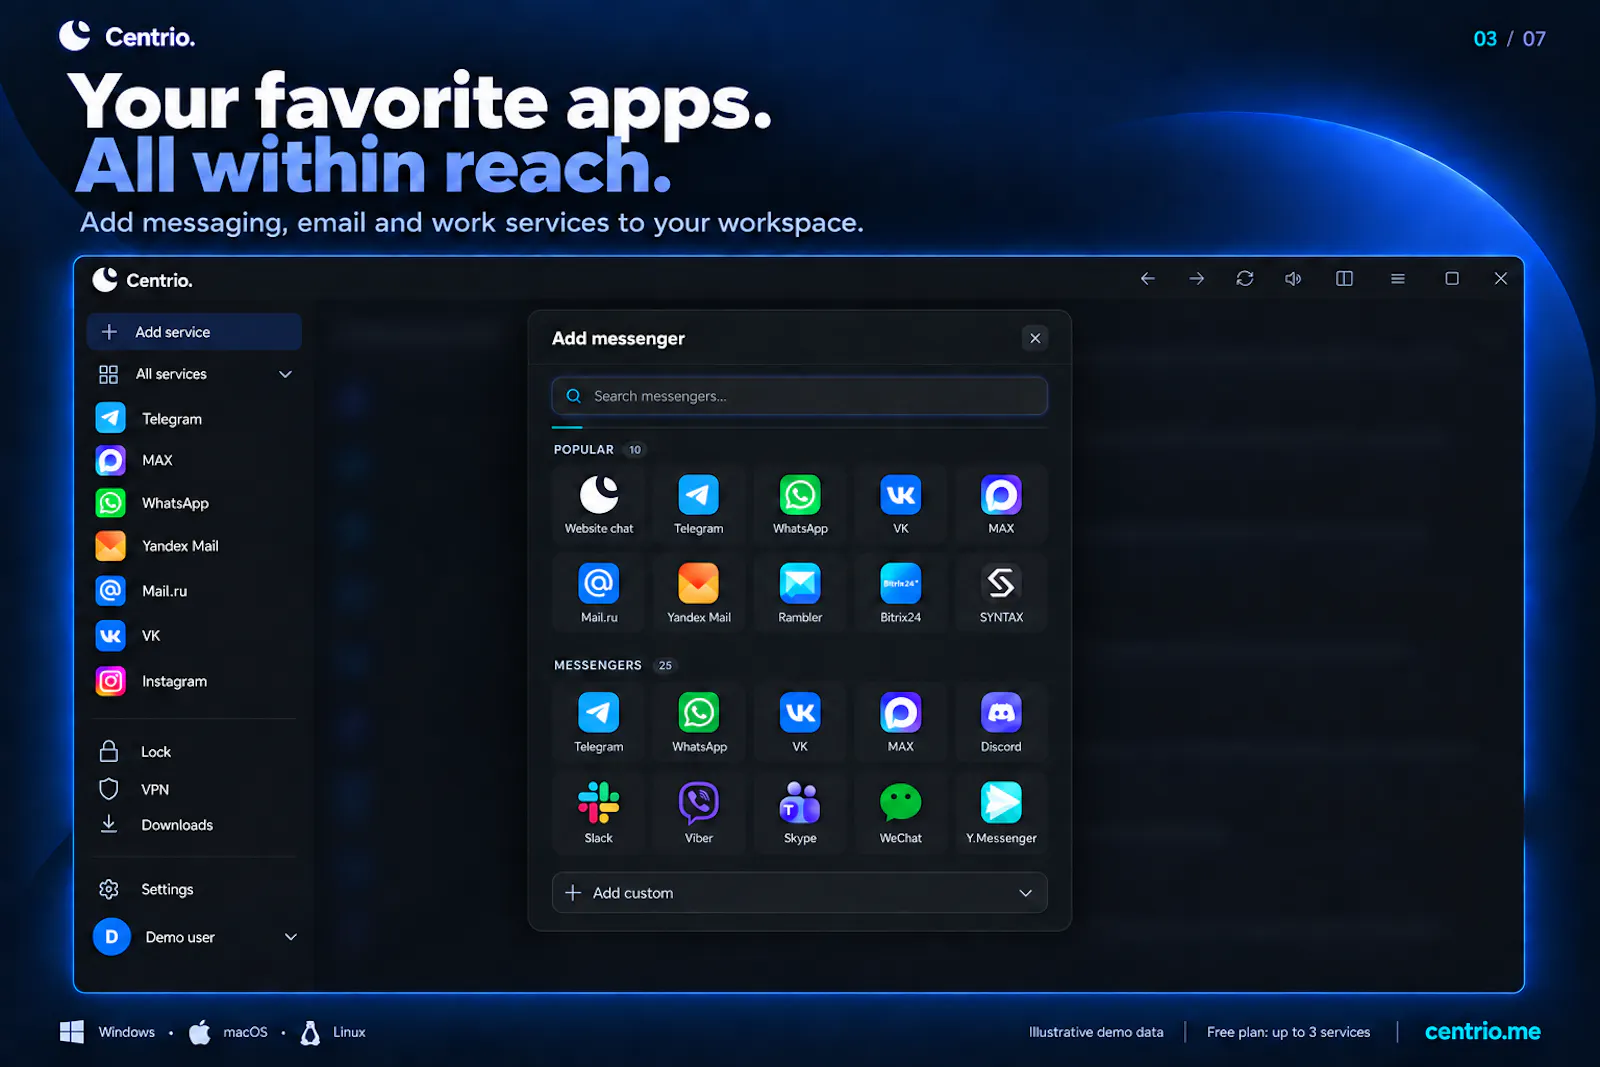
Task: Select Mail.ru messenger tile
Action: (x=599, y=593)
